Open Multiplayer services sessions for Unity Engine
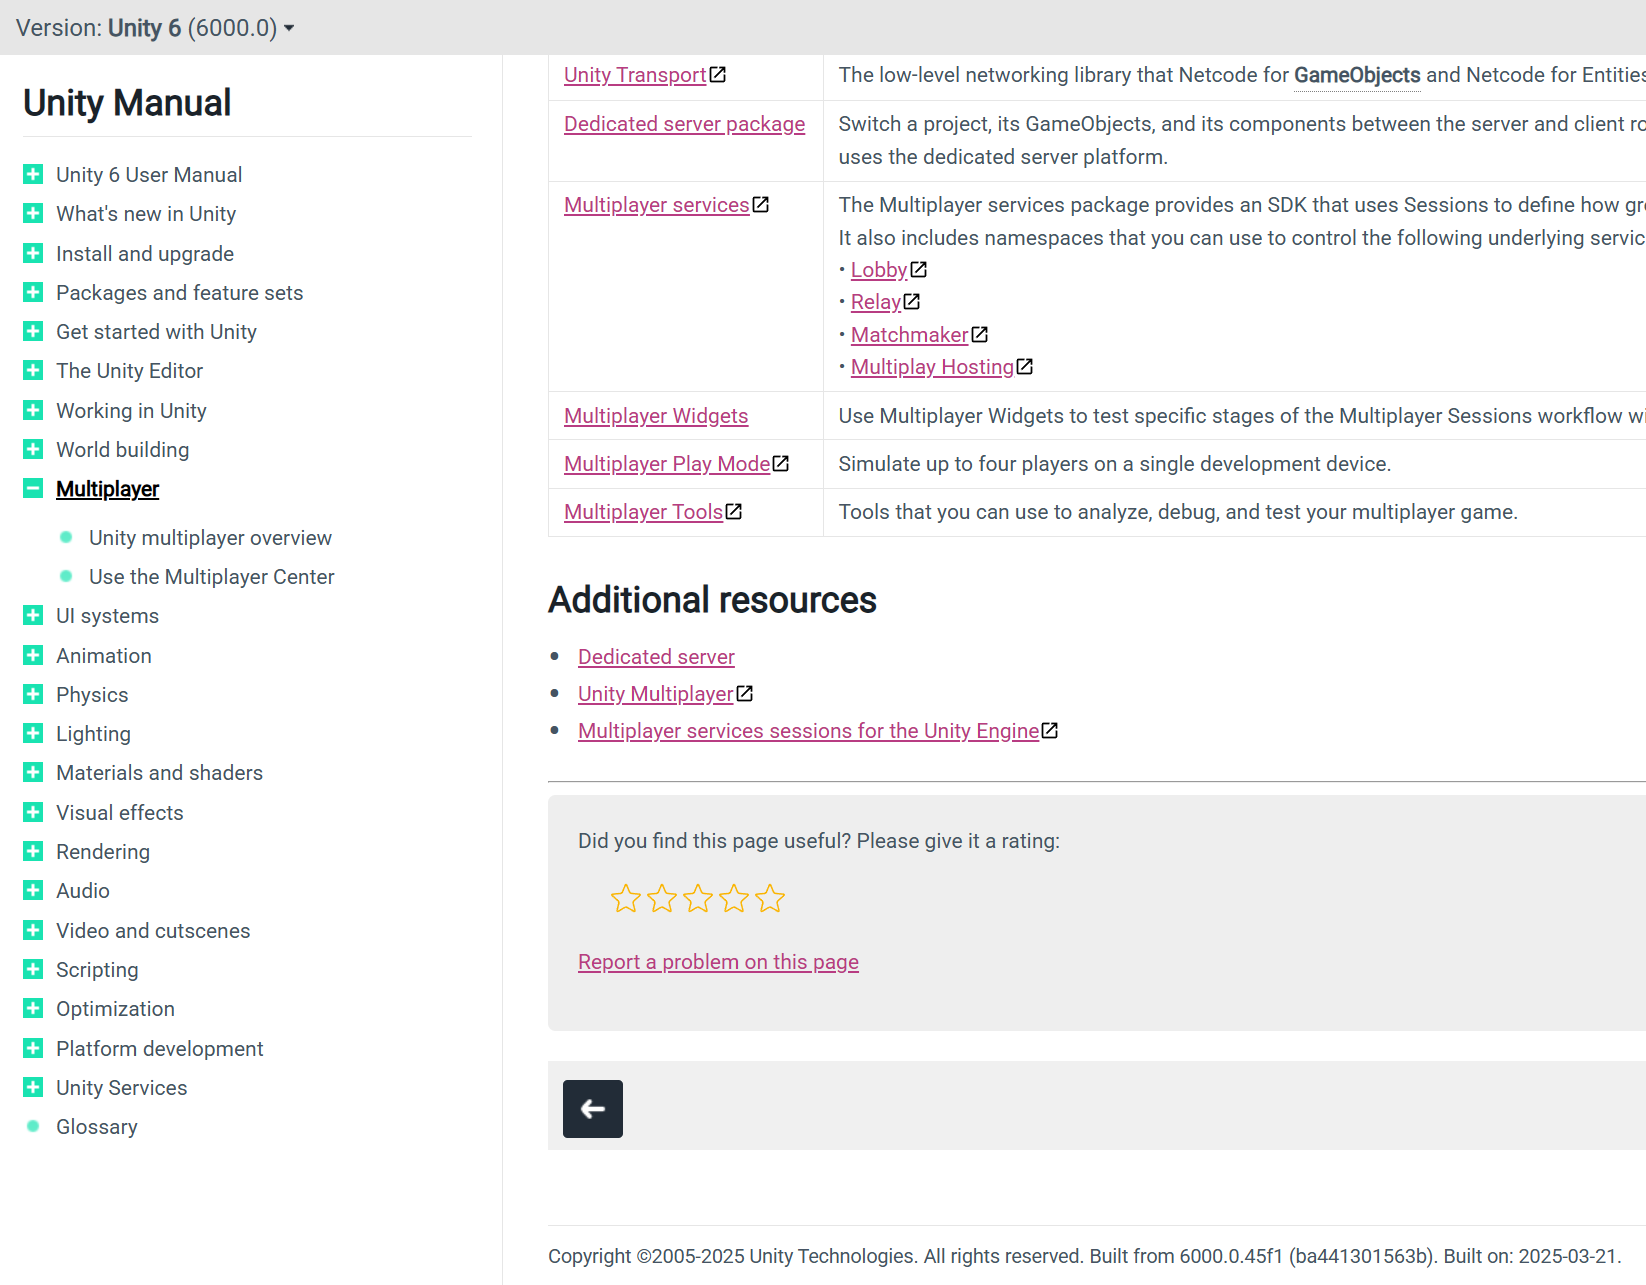 [808, 731]
